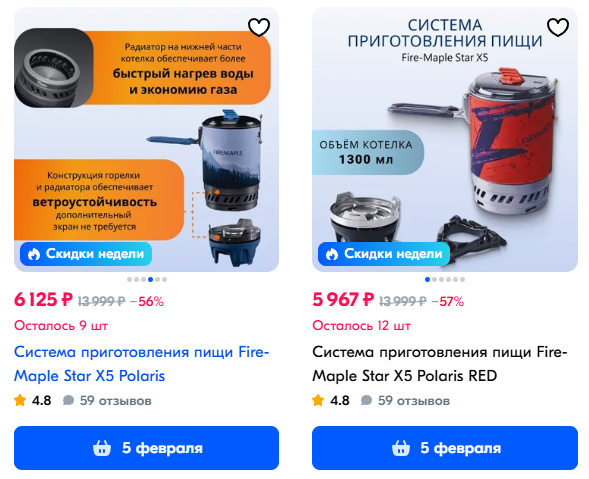The height and width of the screenshot is (479, 589).
Task: Select first carousel dot under left product image
Action: tap(130, 280)
